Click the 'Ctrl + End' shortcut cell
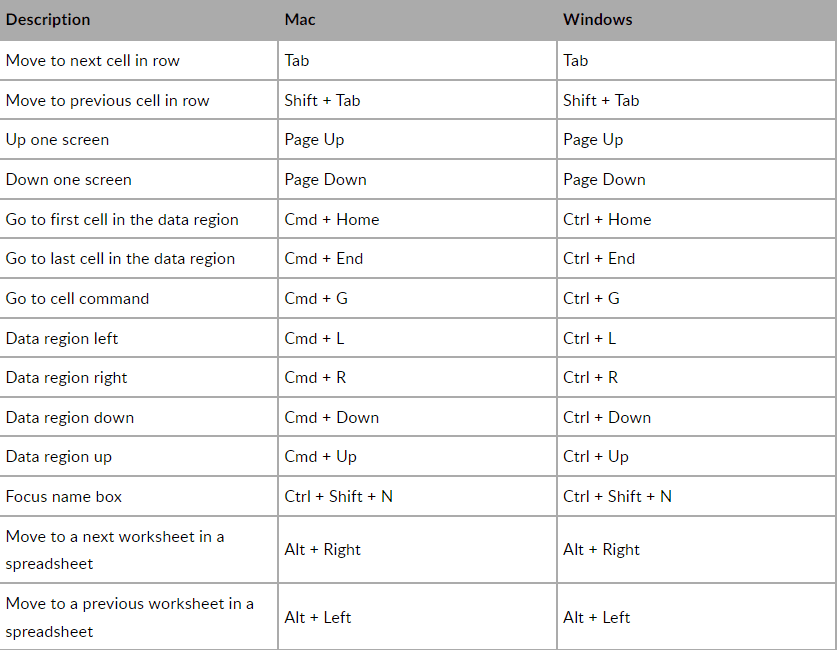Image resolution: width=837 pixels, height=650 pixels. 599,258
